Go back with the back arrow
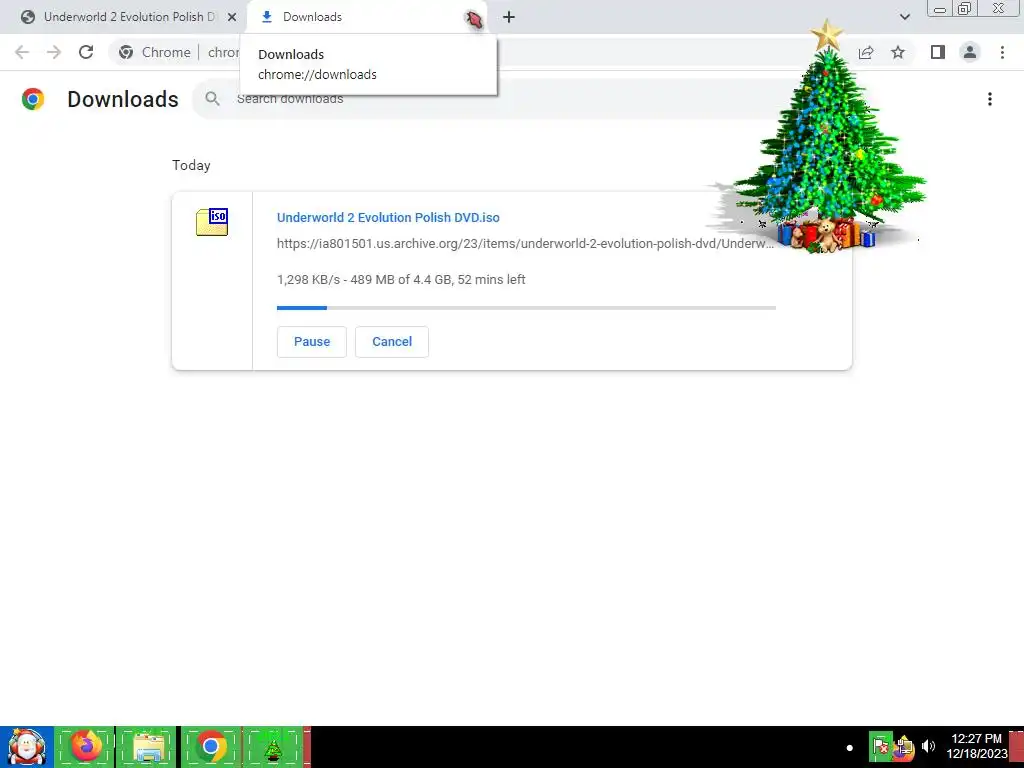 click(22, 52)
